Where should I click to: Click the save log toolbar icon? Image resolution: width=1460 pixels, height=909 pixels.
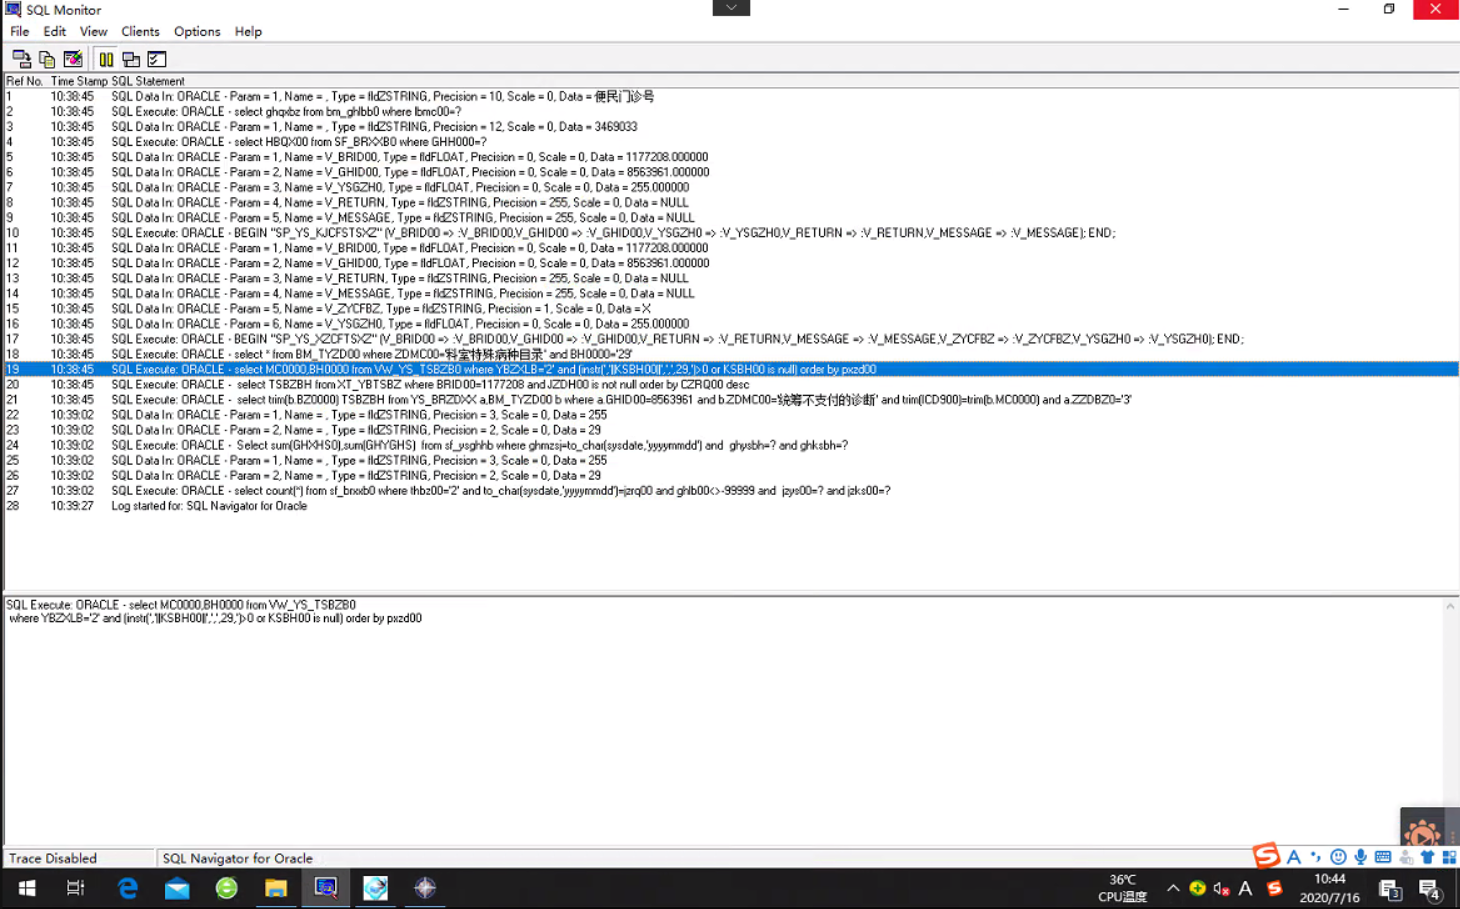tap(21, 59)
